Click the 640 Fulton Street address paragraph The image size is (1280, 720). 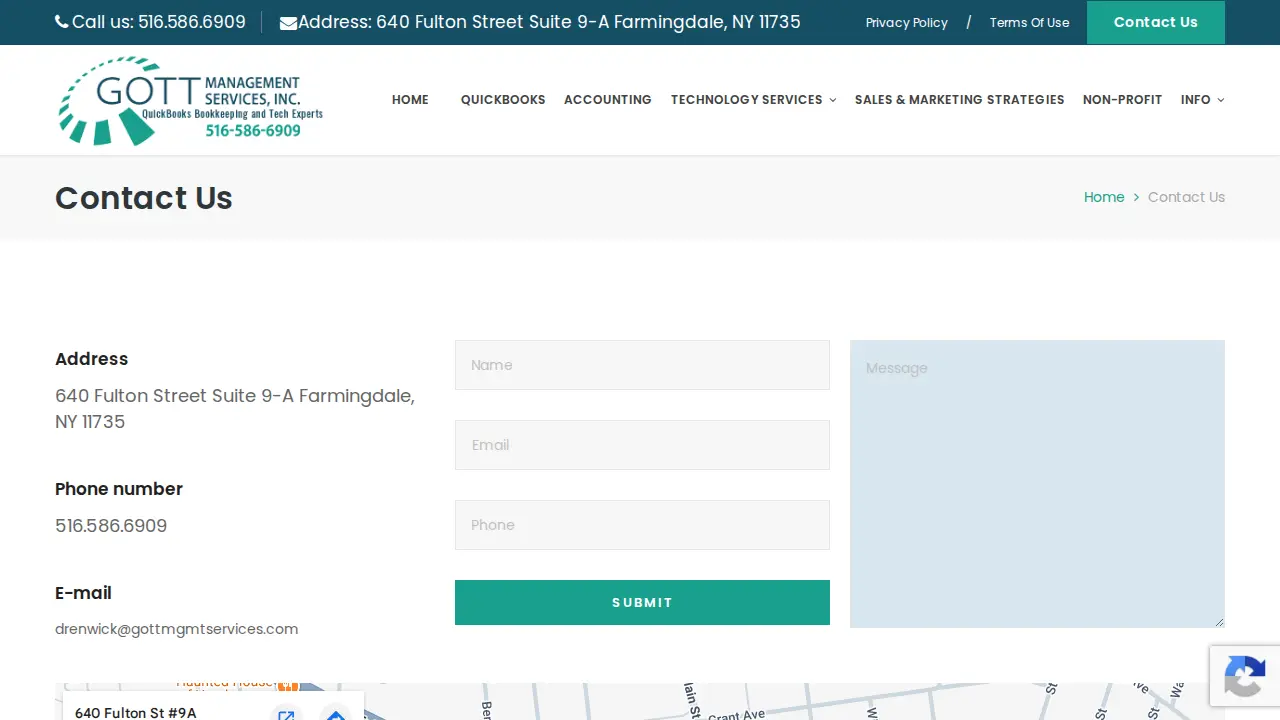click(235, 409)
